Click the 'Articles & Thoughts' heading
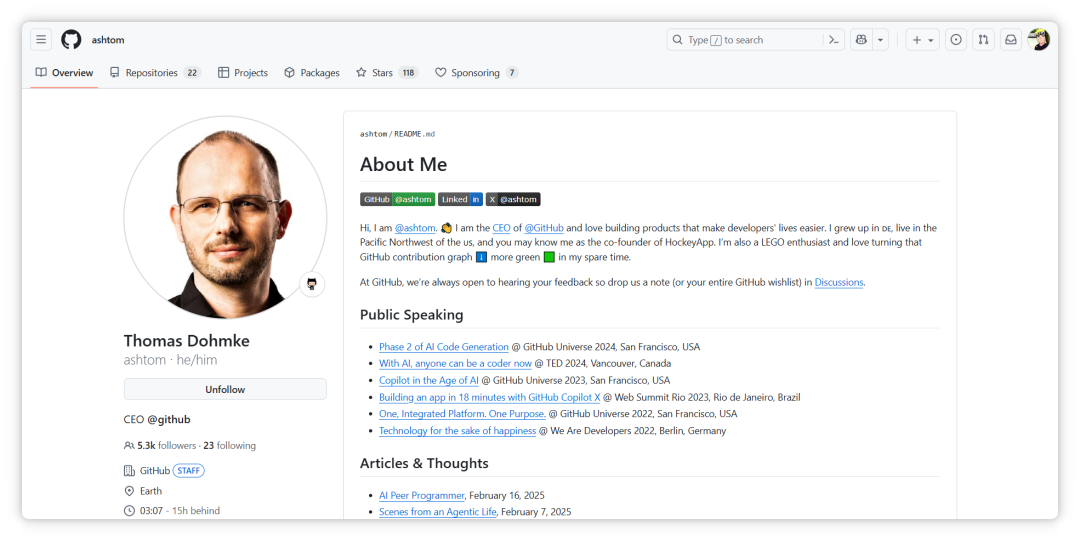The height and width of the screenshot is (541, 1080). click(x=424, y=463)
